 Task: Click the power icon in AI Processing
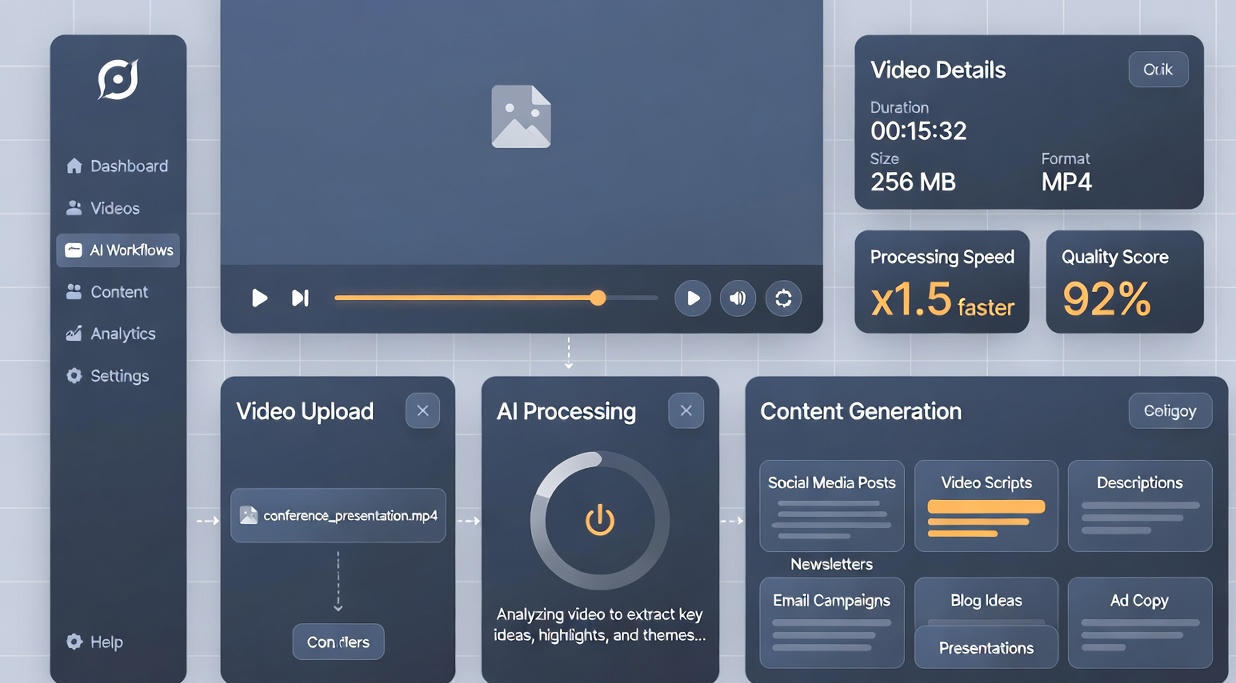(600, 520)
